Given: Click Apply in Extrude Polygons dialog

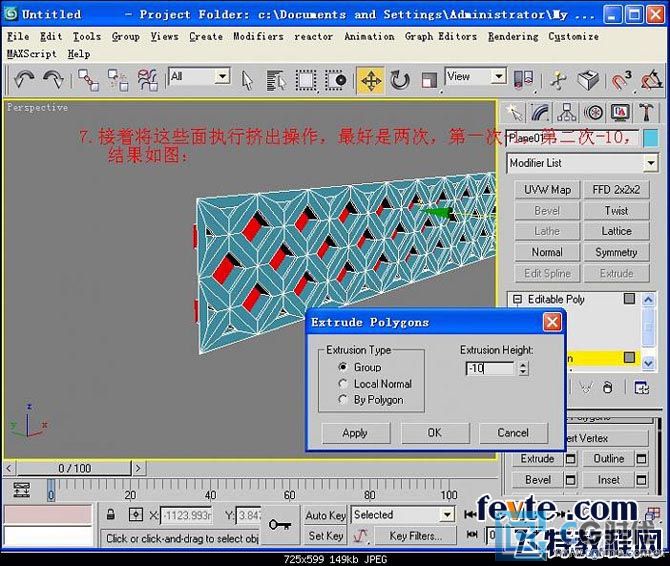Looking at the screenshot, I should point(356,433).
